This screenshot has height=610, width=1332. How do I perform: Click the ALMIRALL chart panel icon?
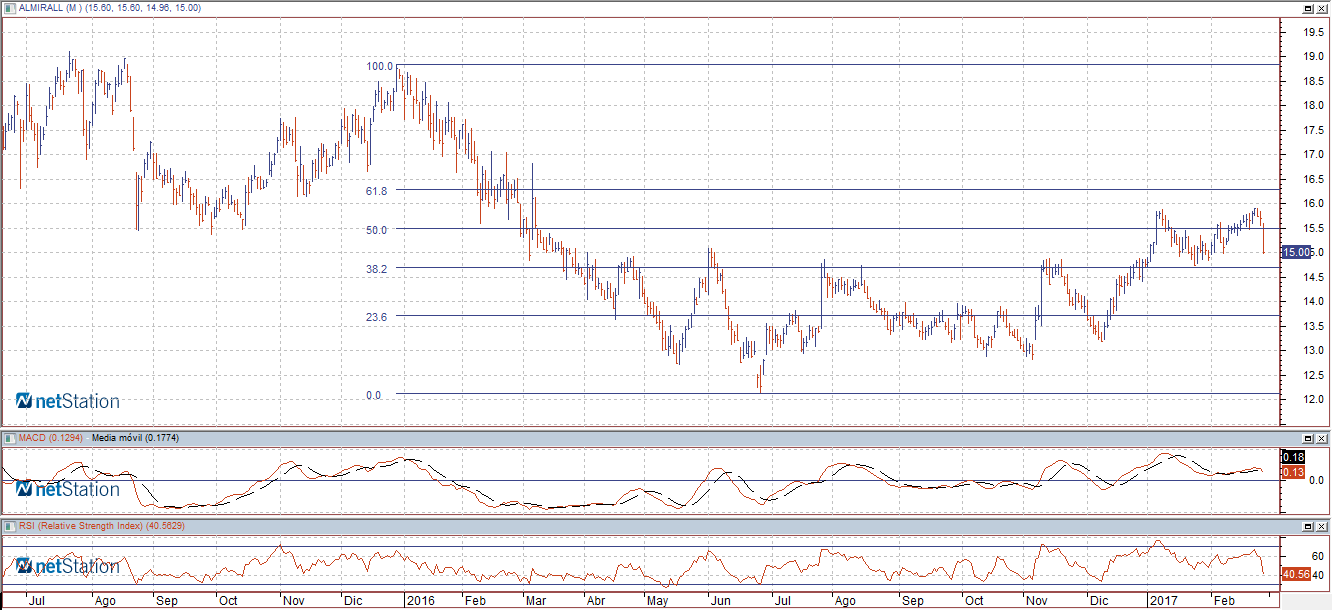pos(10,8)
